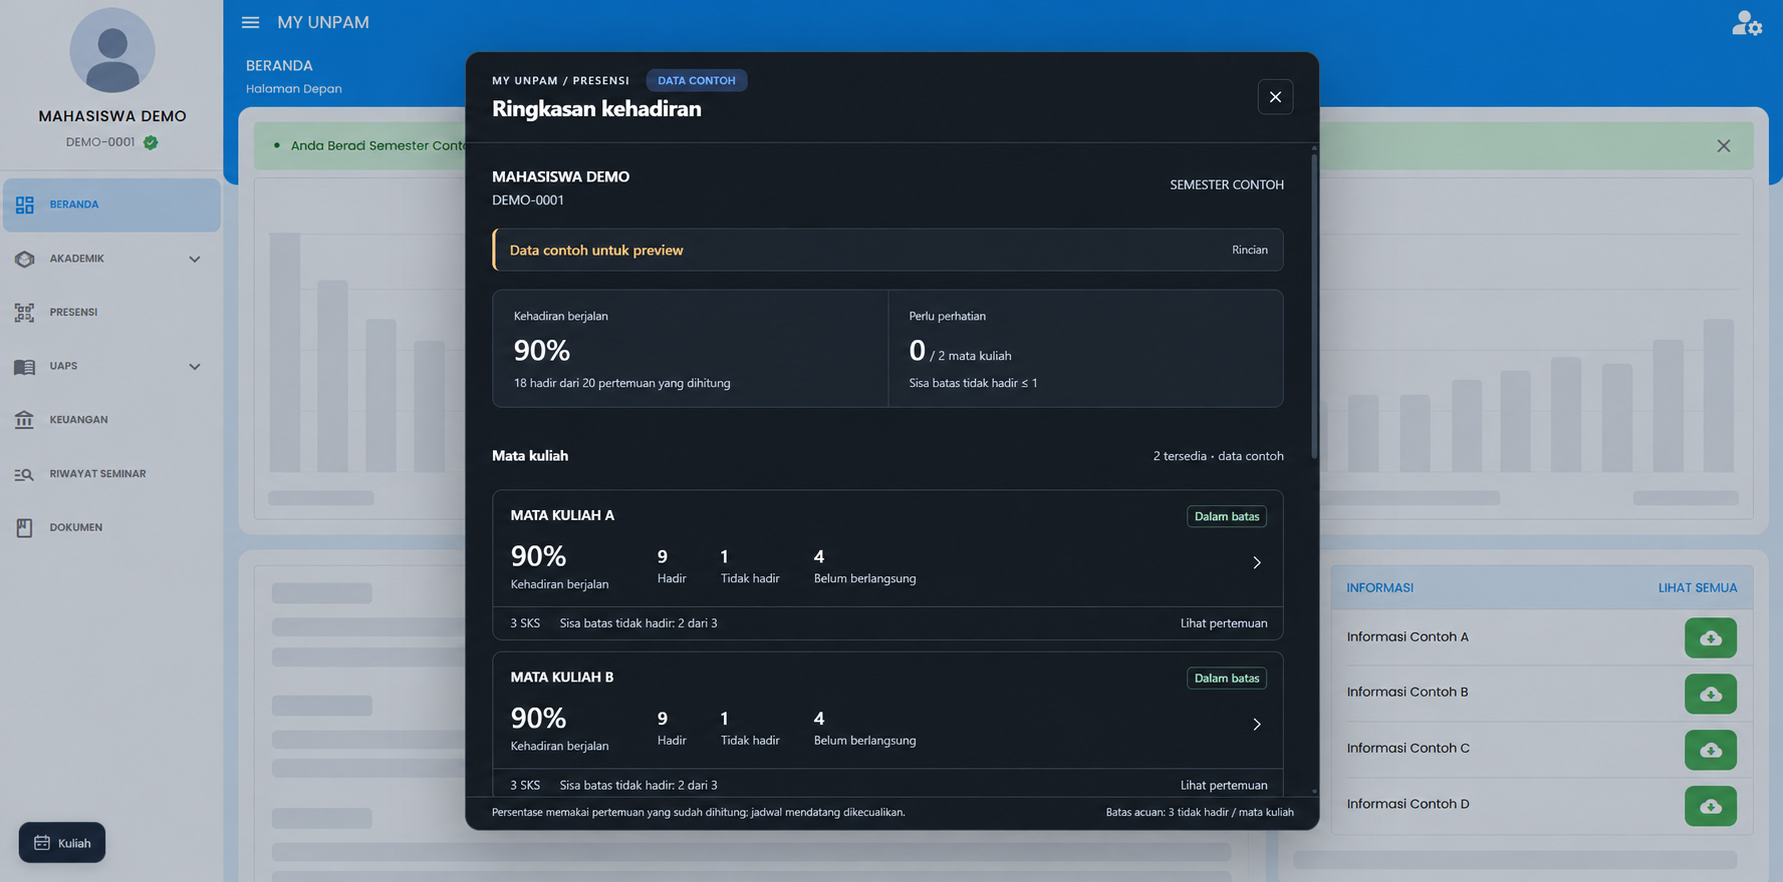The width and height of the screenshot is (1783, 882).
Task: Click Dalam batas badge on Mata Kuliah A
Action: 1226,517
